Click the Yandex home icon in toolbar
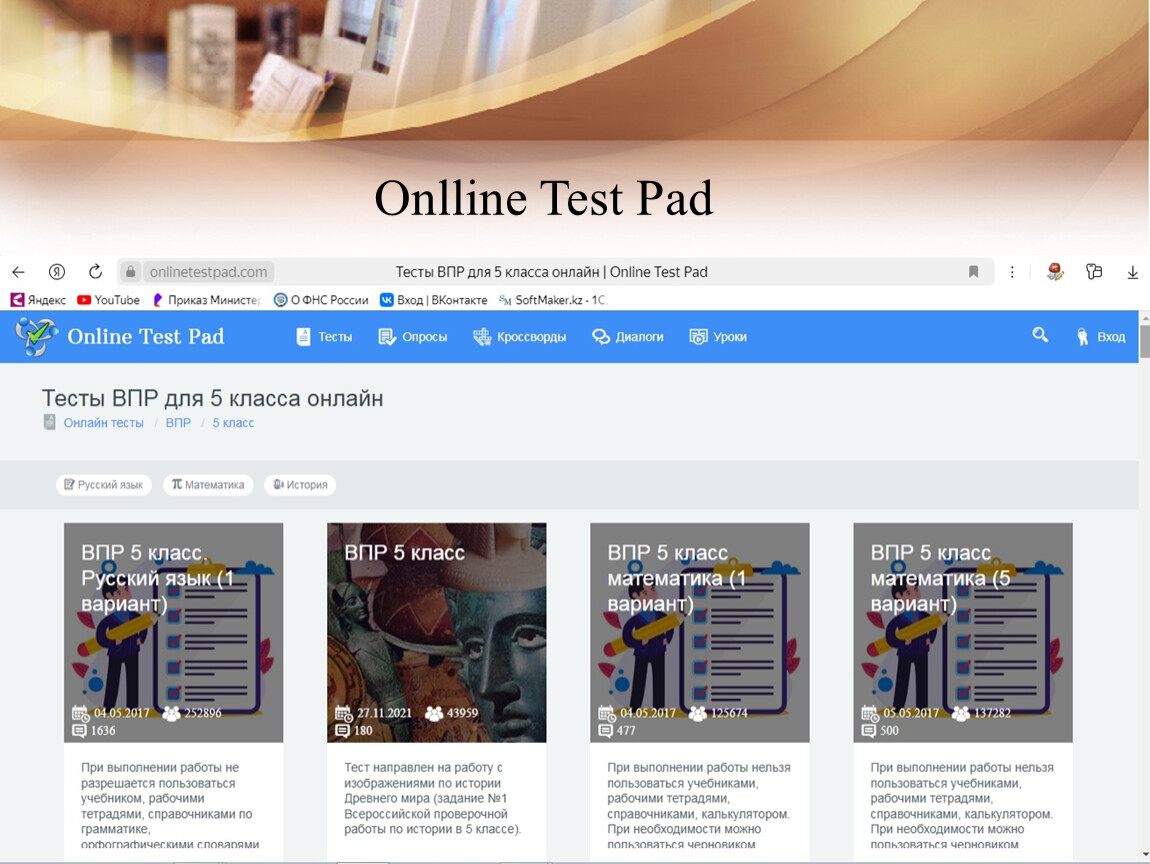This screenshot has height=864, width=1150. point(57,272)
